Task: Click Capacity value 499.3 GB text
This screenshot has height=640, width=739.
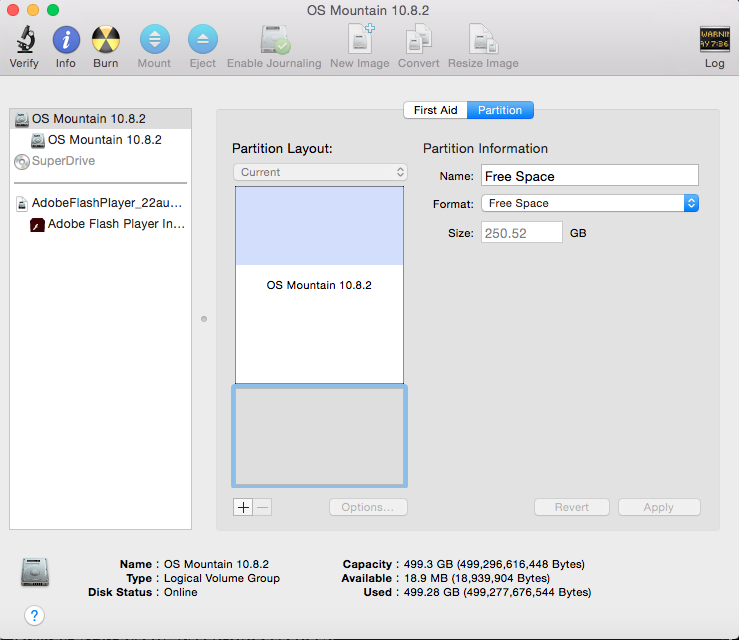Action: click(x=494, y=564)
